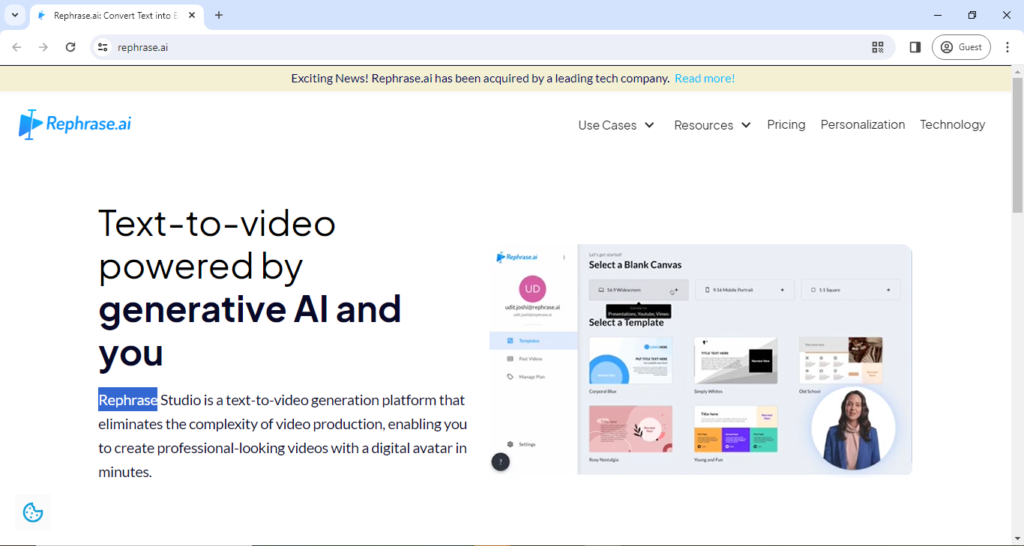Open a new tab with plus icon
This screenshot has width=1024, height=546.
[x=219, y=15]
